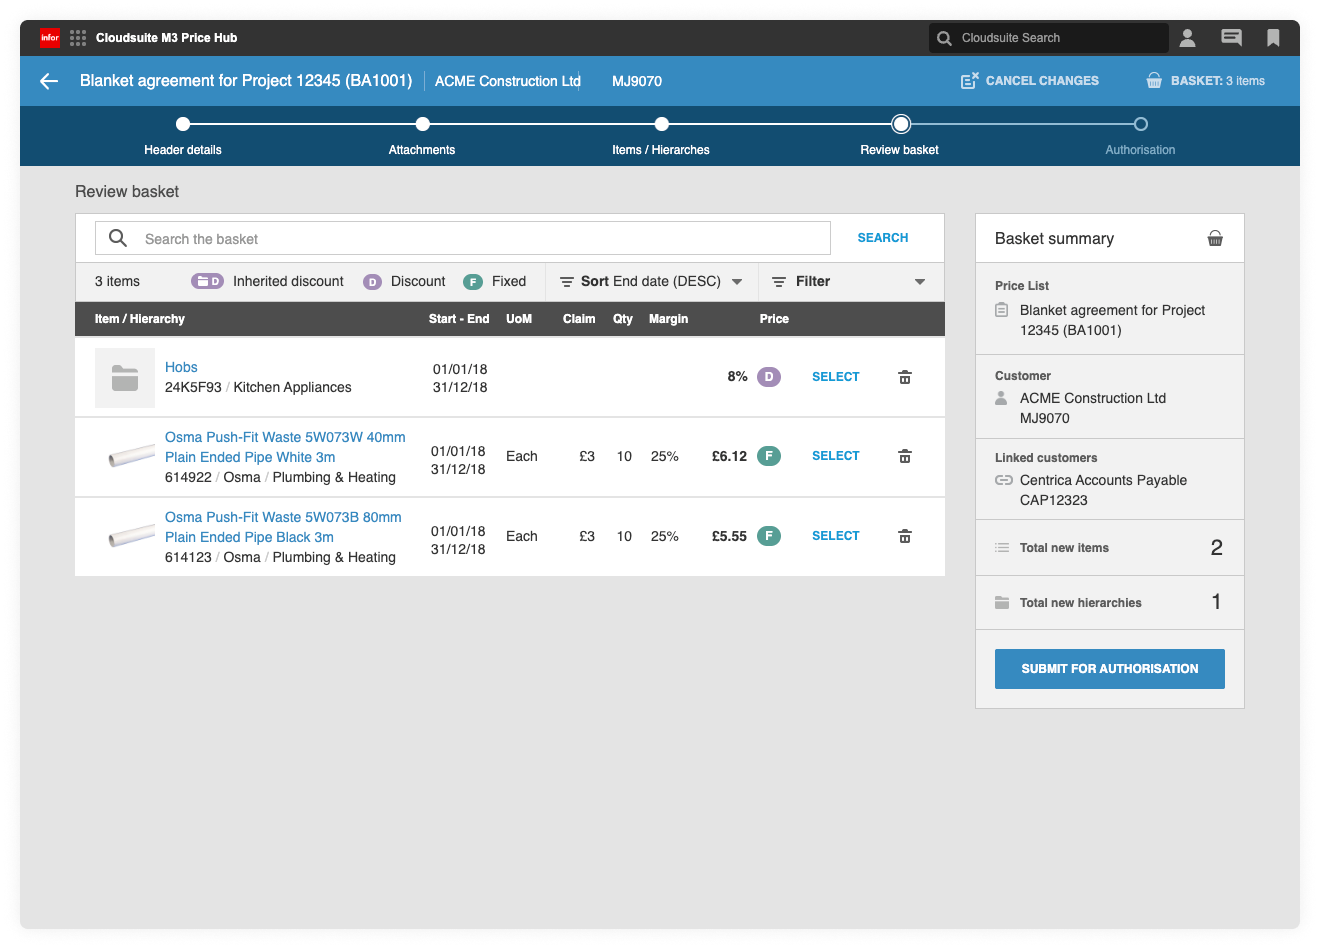1320x949 pixels.
Task: Delete the Black 3m pipe with trash icon
Action: click(905, 536)
